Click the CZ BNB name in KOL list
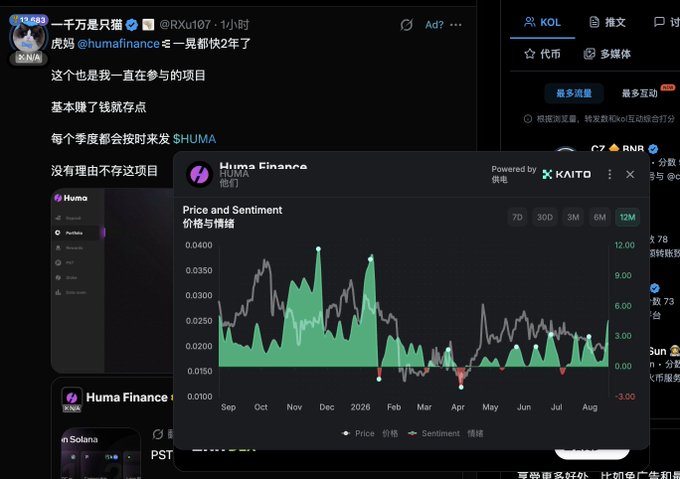Screen dimensions: 680x479 pyautogui.click(x=618, y=149)
